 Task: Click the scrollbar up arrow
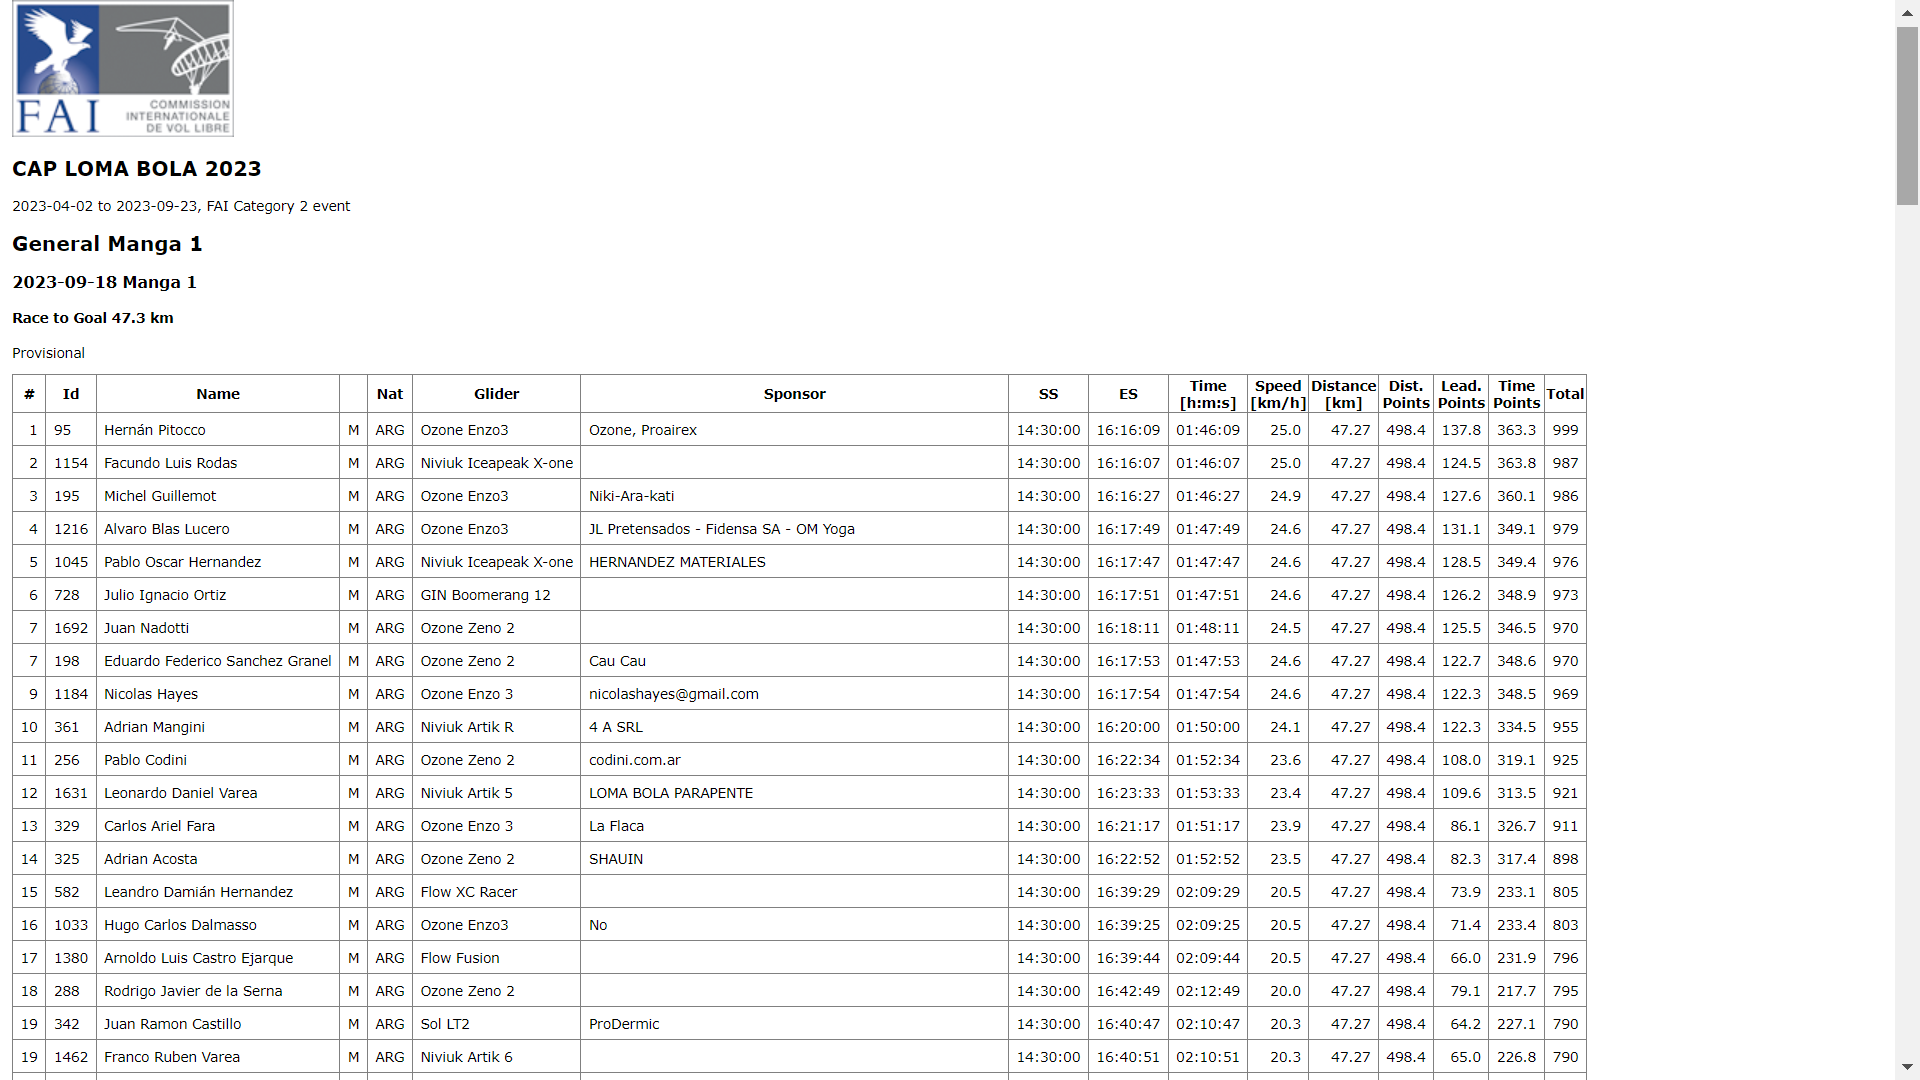[1907, 12]
